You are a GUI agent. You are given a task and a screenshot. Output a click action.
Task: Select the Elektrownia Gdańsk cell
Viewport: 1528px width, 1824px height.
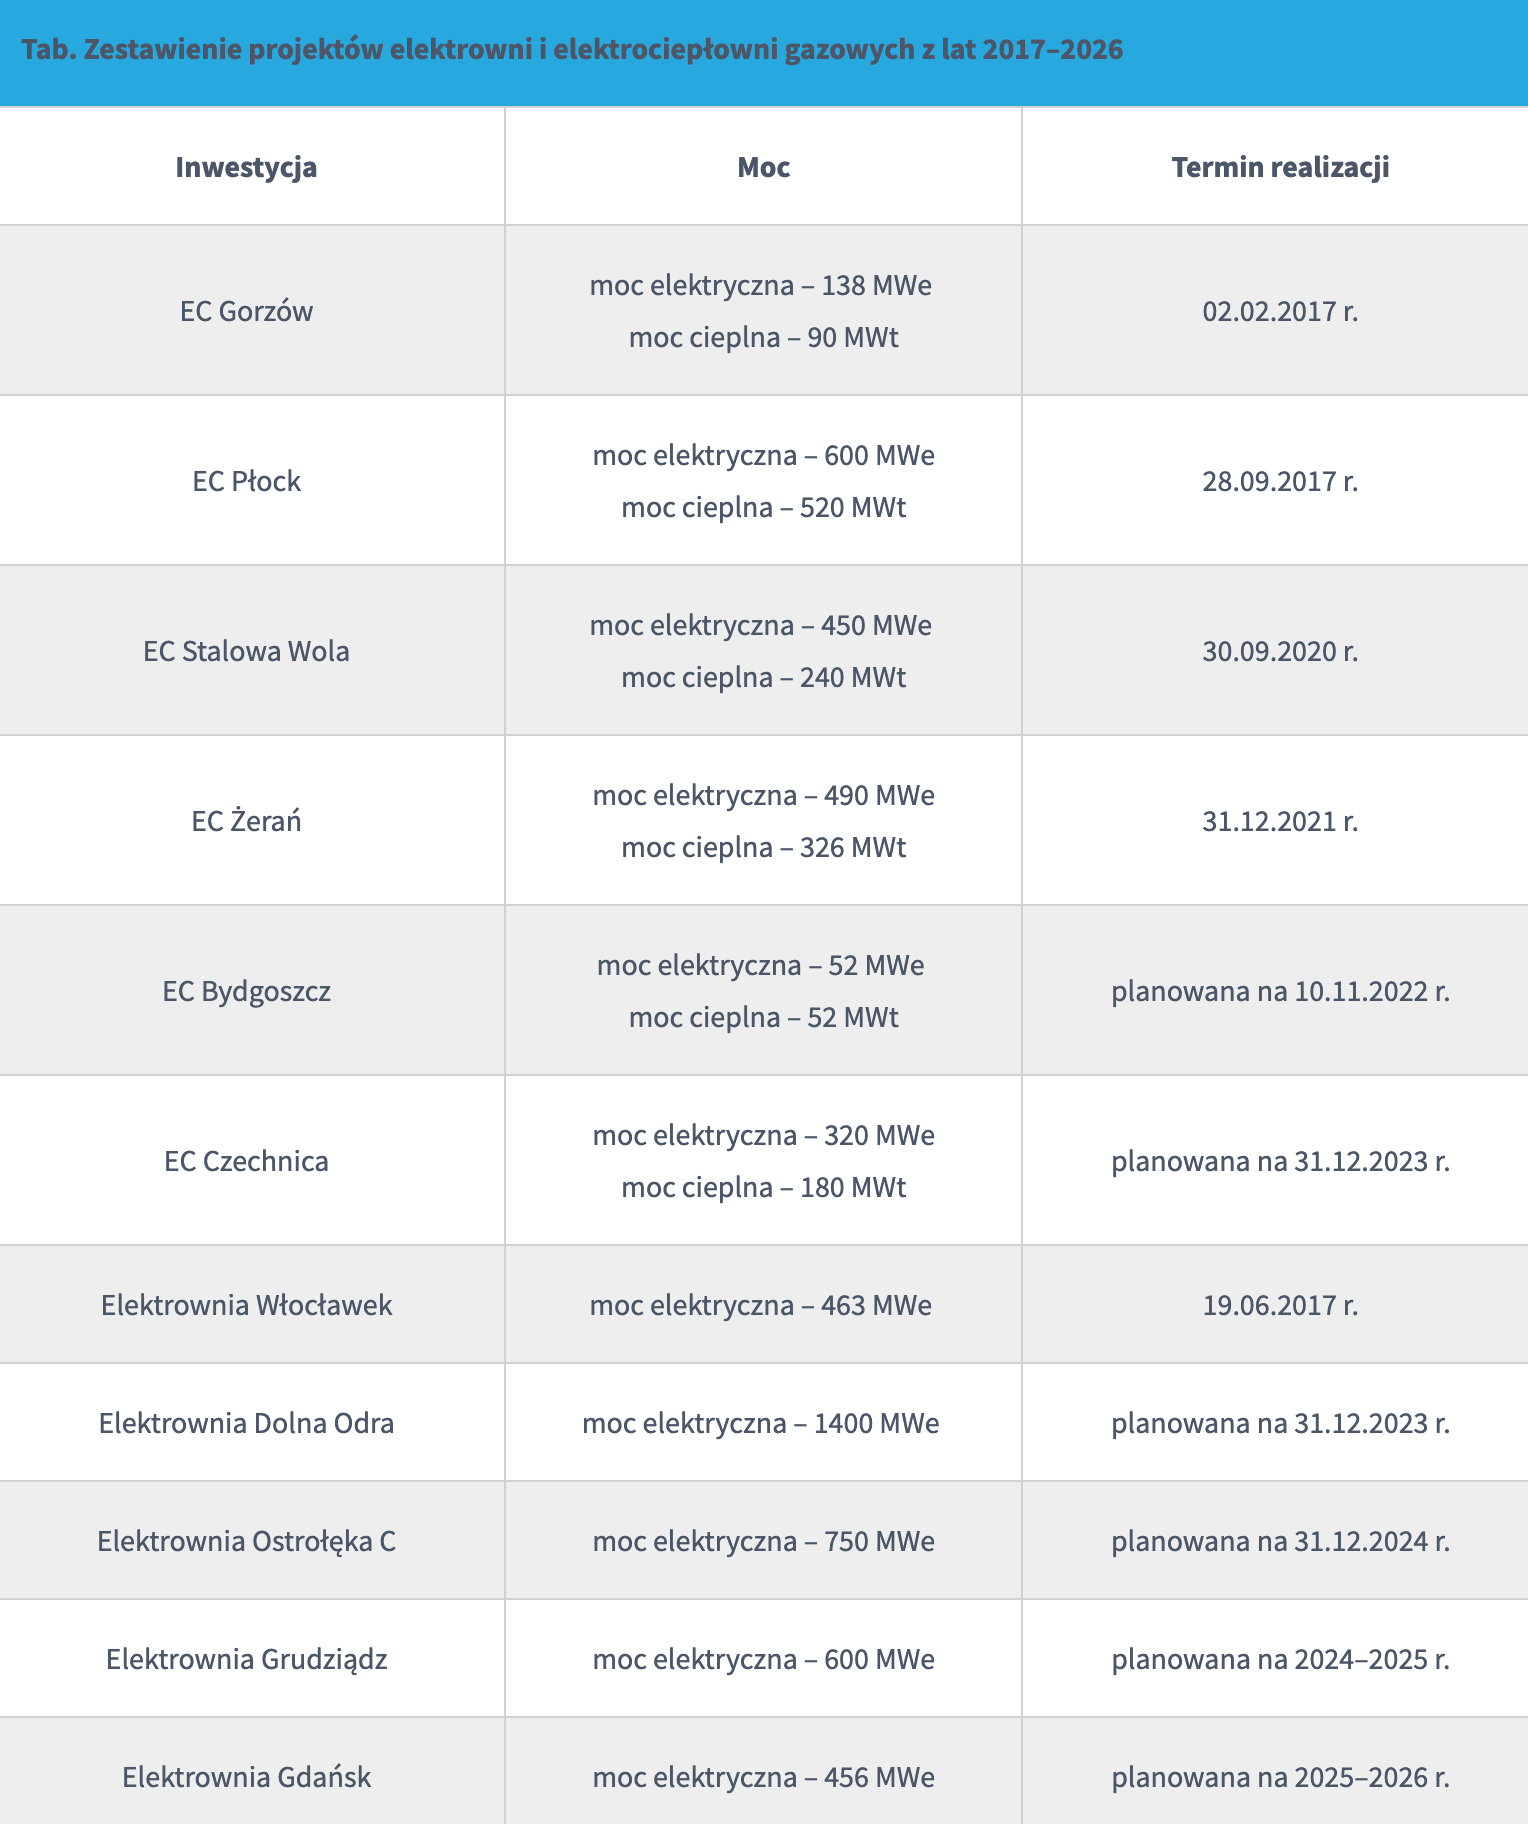(246, 1777)
